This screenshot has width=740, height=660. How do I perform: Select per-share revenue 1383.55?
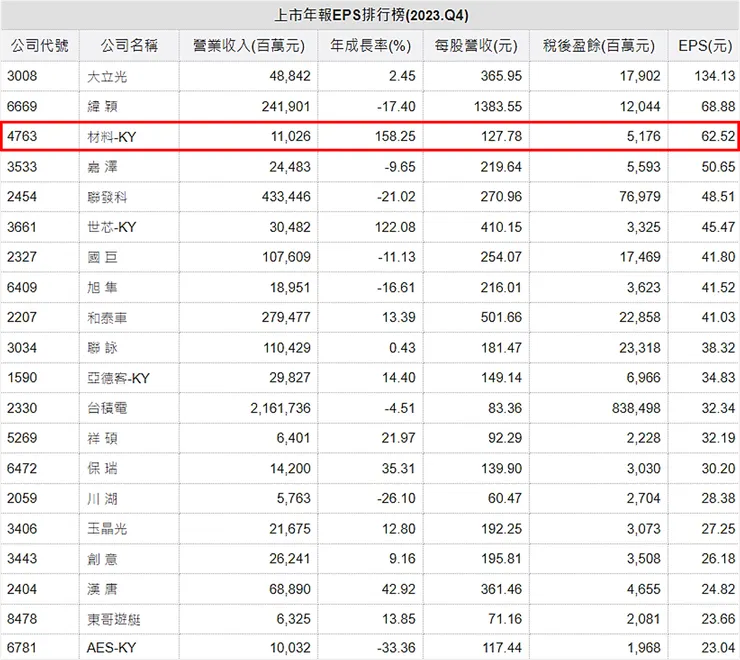[498, 106]
